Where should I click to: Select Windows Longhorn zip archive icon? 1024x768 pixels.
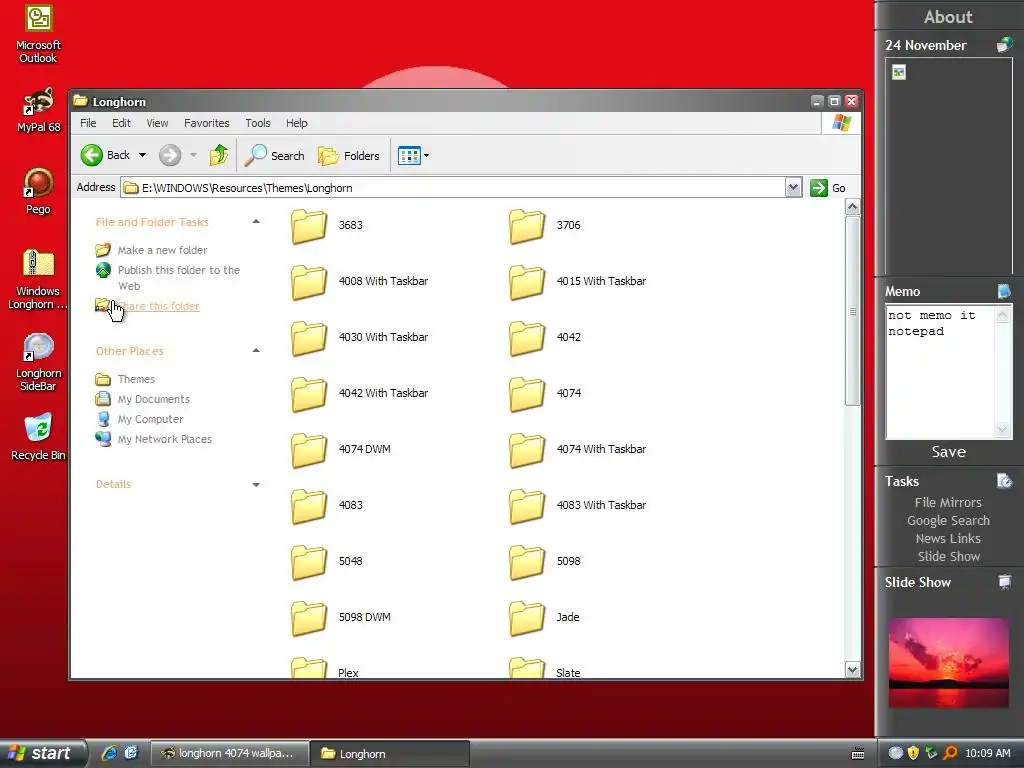(x=38, y=279)
